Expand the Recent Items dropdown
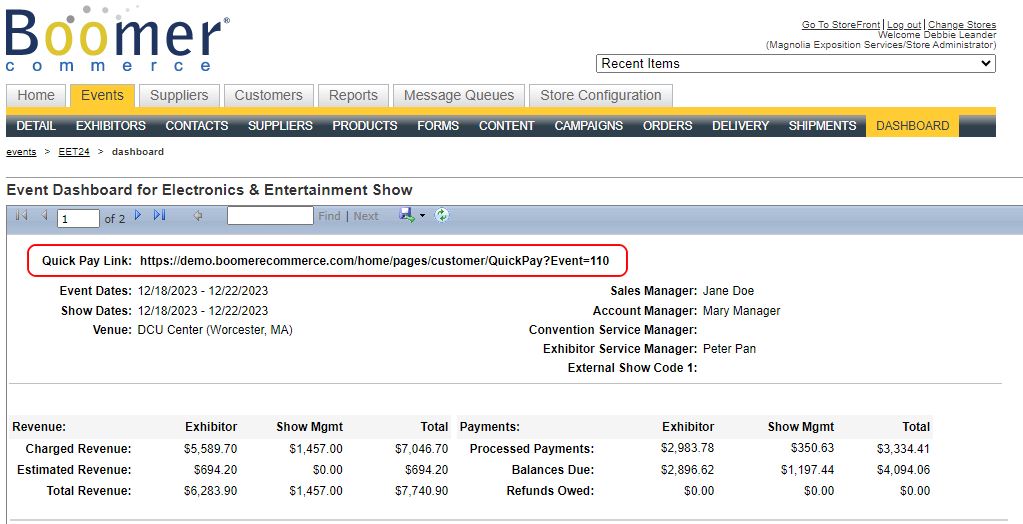Viewport: 1023px width, 524px height. [795, 63]
